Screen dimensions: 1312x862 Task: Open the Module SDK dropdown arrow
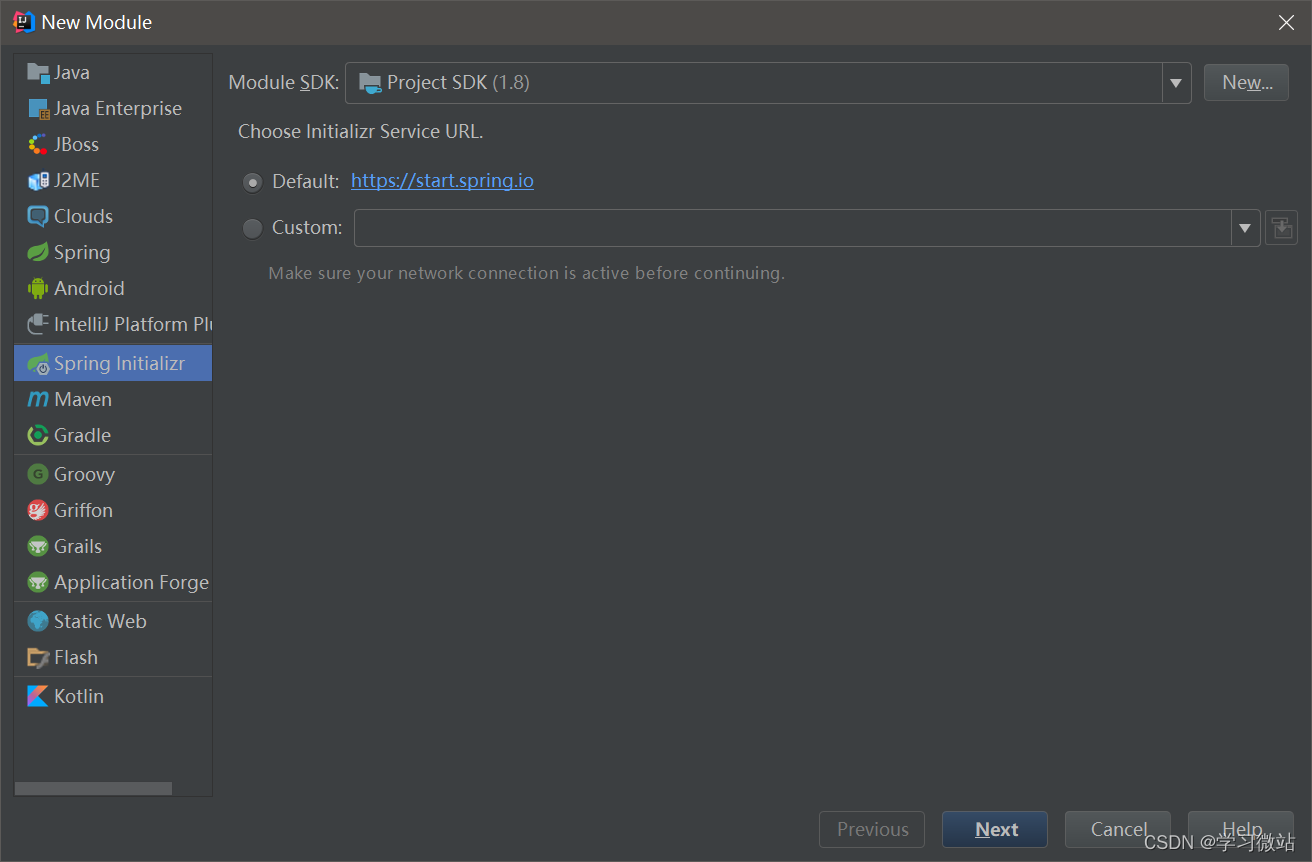click(1176, 83)
